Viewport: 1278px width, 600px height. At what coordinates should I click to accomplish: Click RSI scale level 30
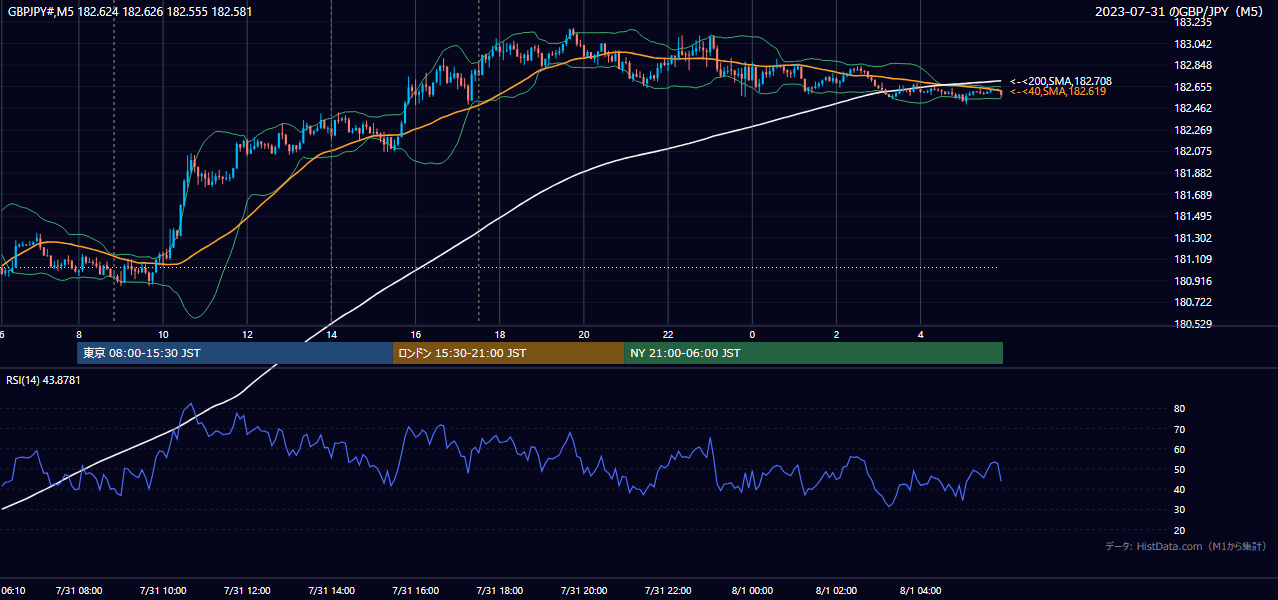pos(1179,510)
